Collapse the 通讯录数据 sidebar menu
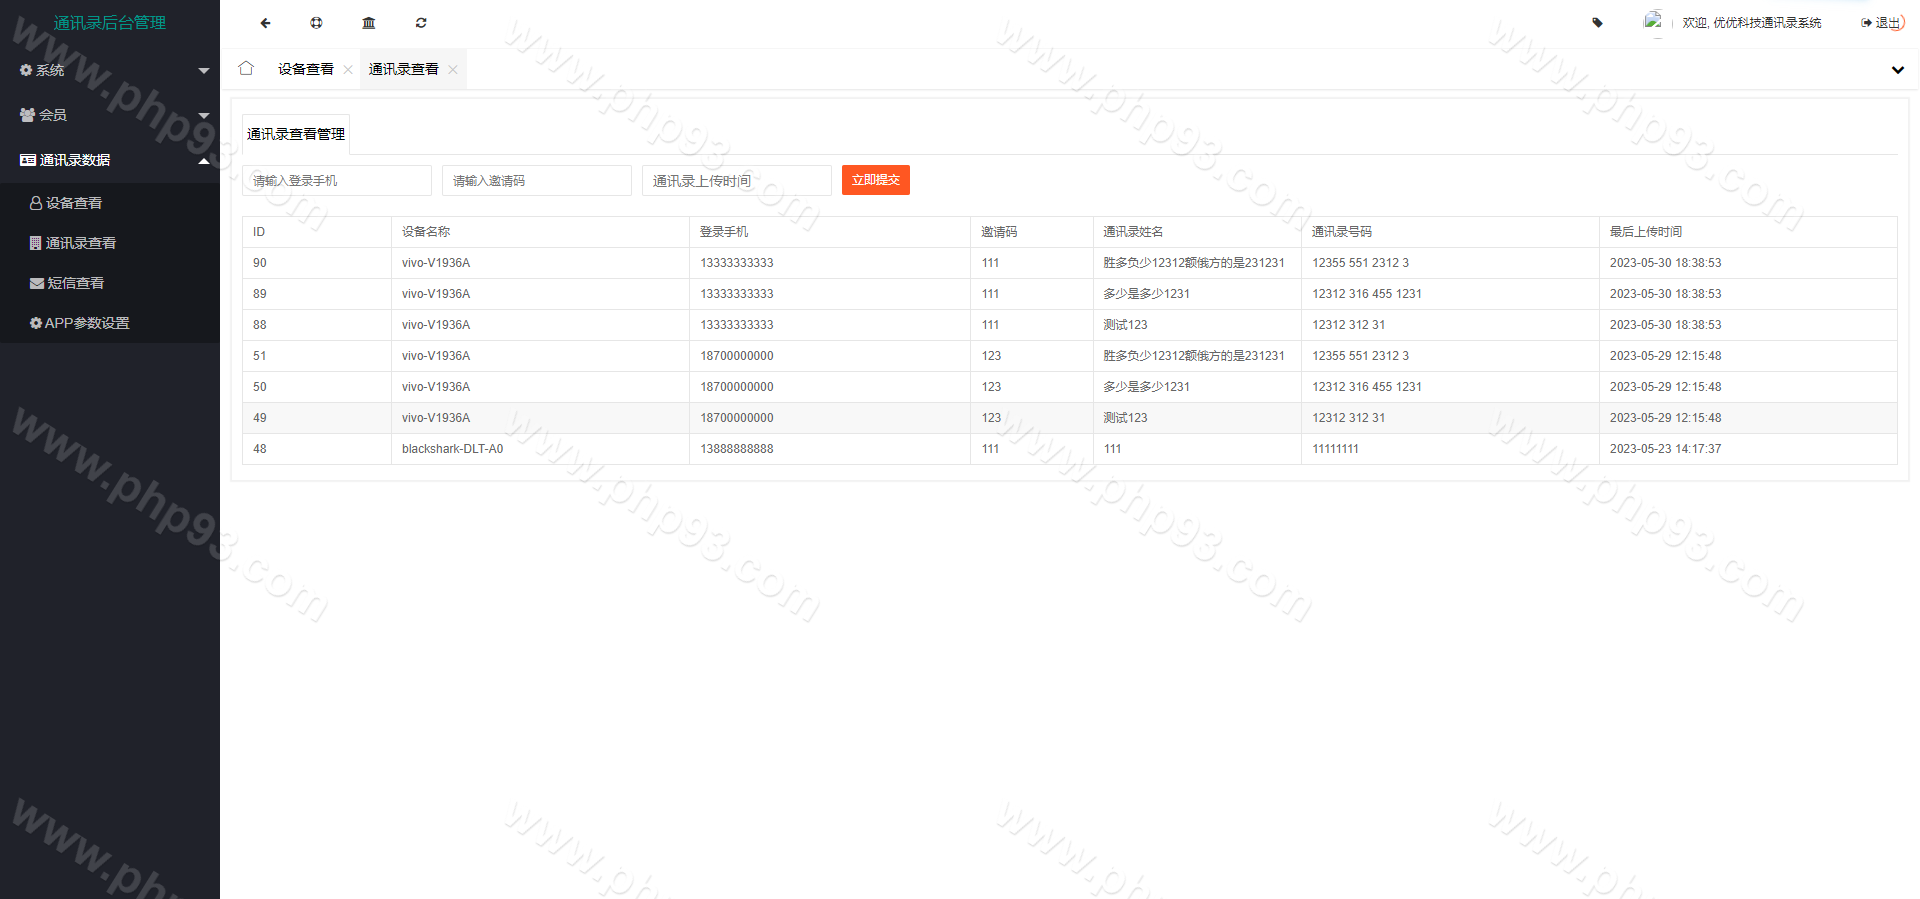This screenshot has width=1920, height=899. [x=110, y=160]
